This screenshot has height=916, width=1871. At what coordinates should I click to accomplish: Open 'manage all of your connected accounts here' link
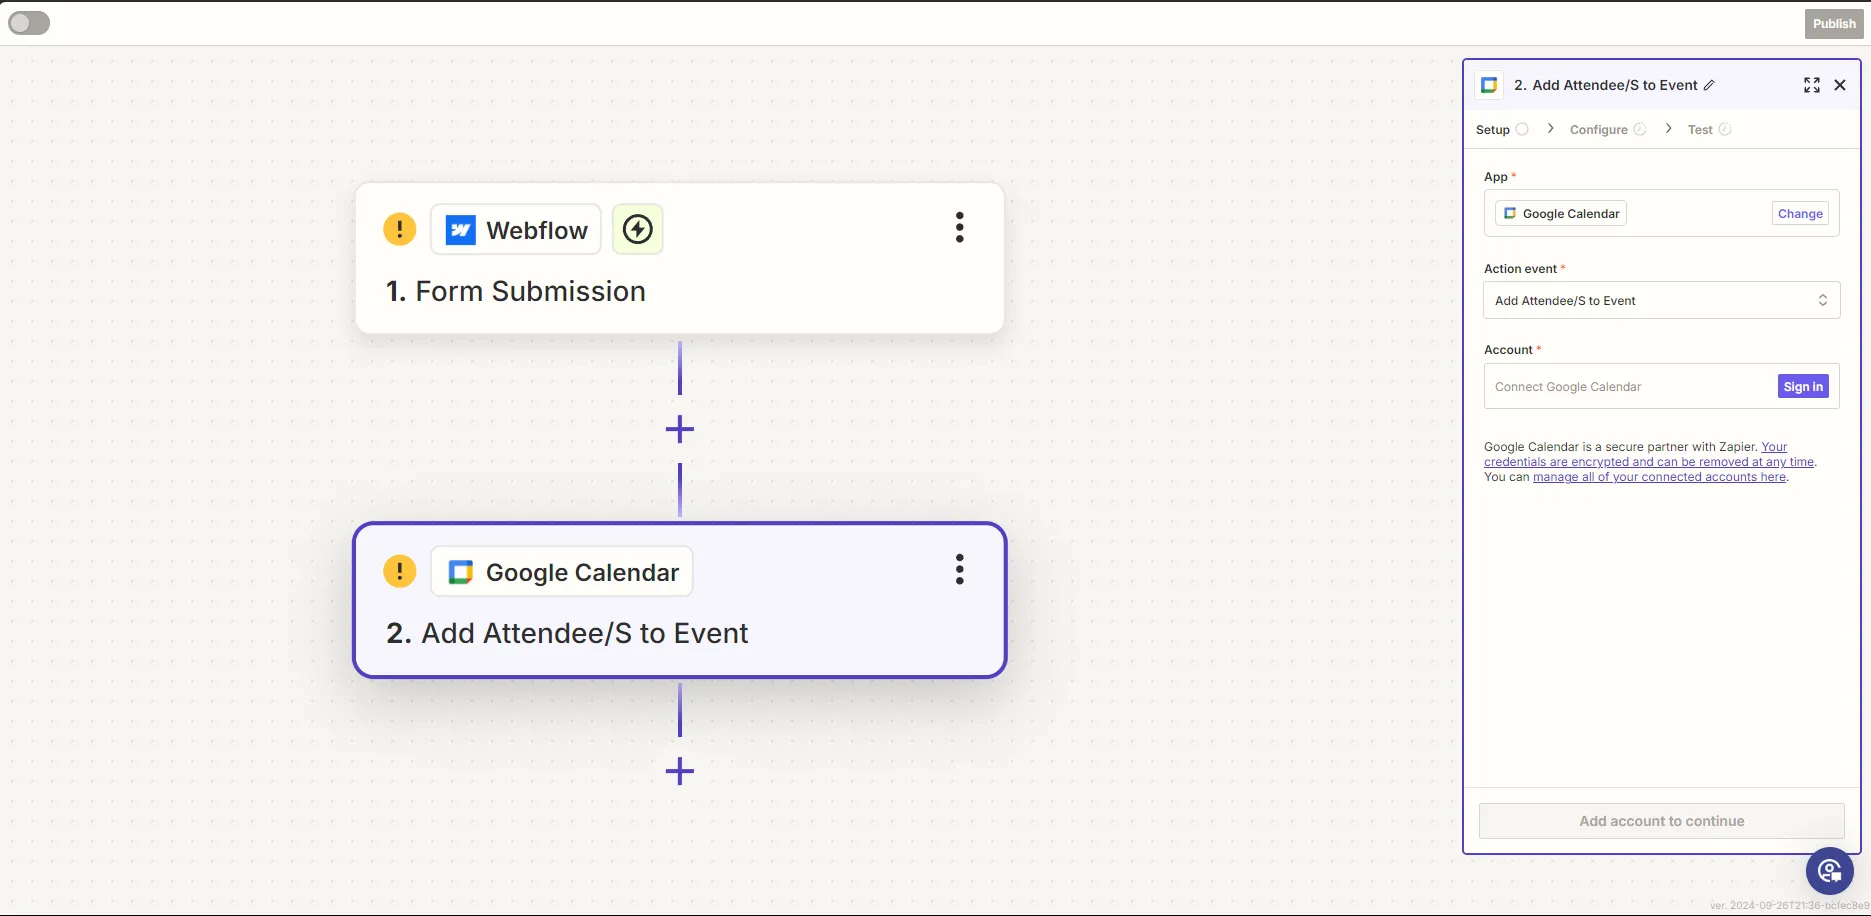[x=1660, y=477]
